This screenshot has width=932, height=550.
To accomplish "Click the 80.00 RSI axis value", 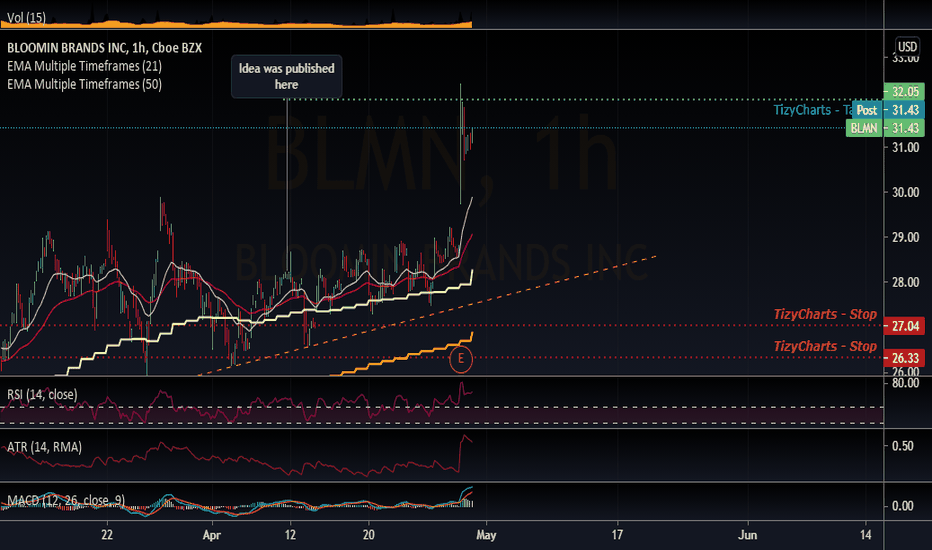I will 905,383.
